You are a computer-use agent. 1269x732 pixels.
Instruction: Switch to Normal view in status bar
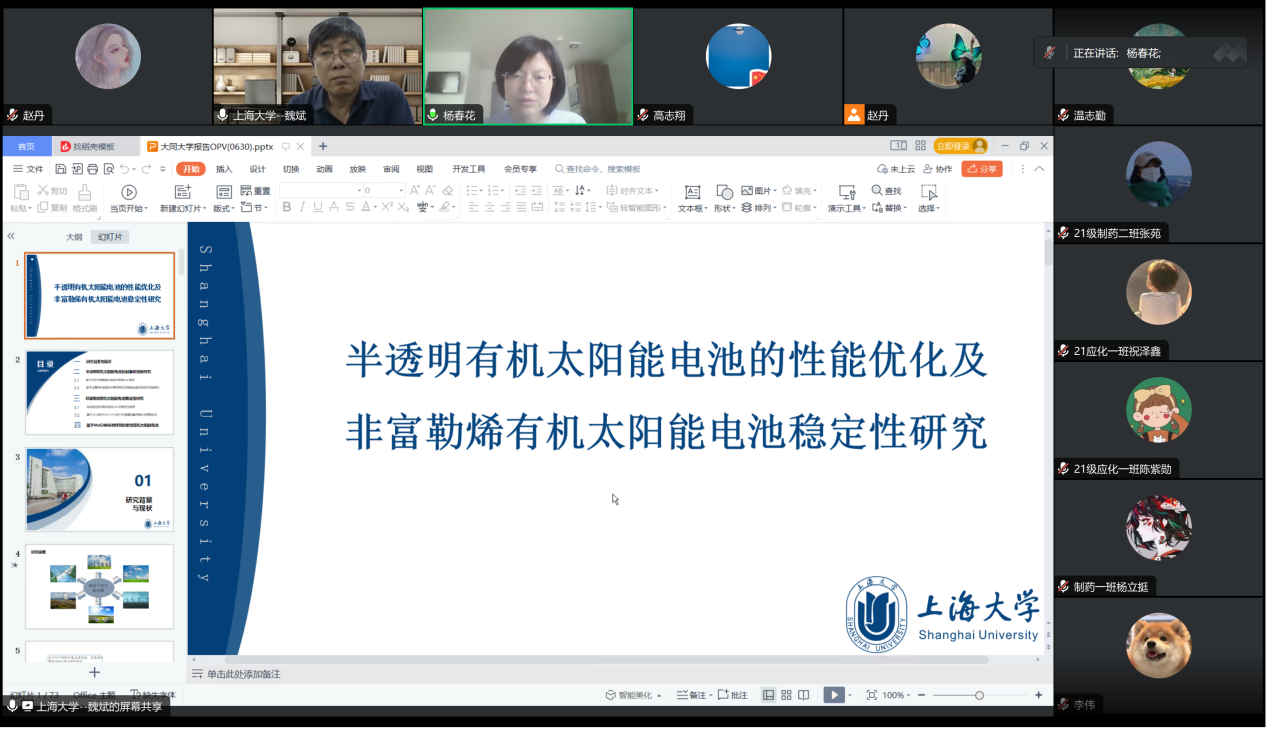click(769, 695)
